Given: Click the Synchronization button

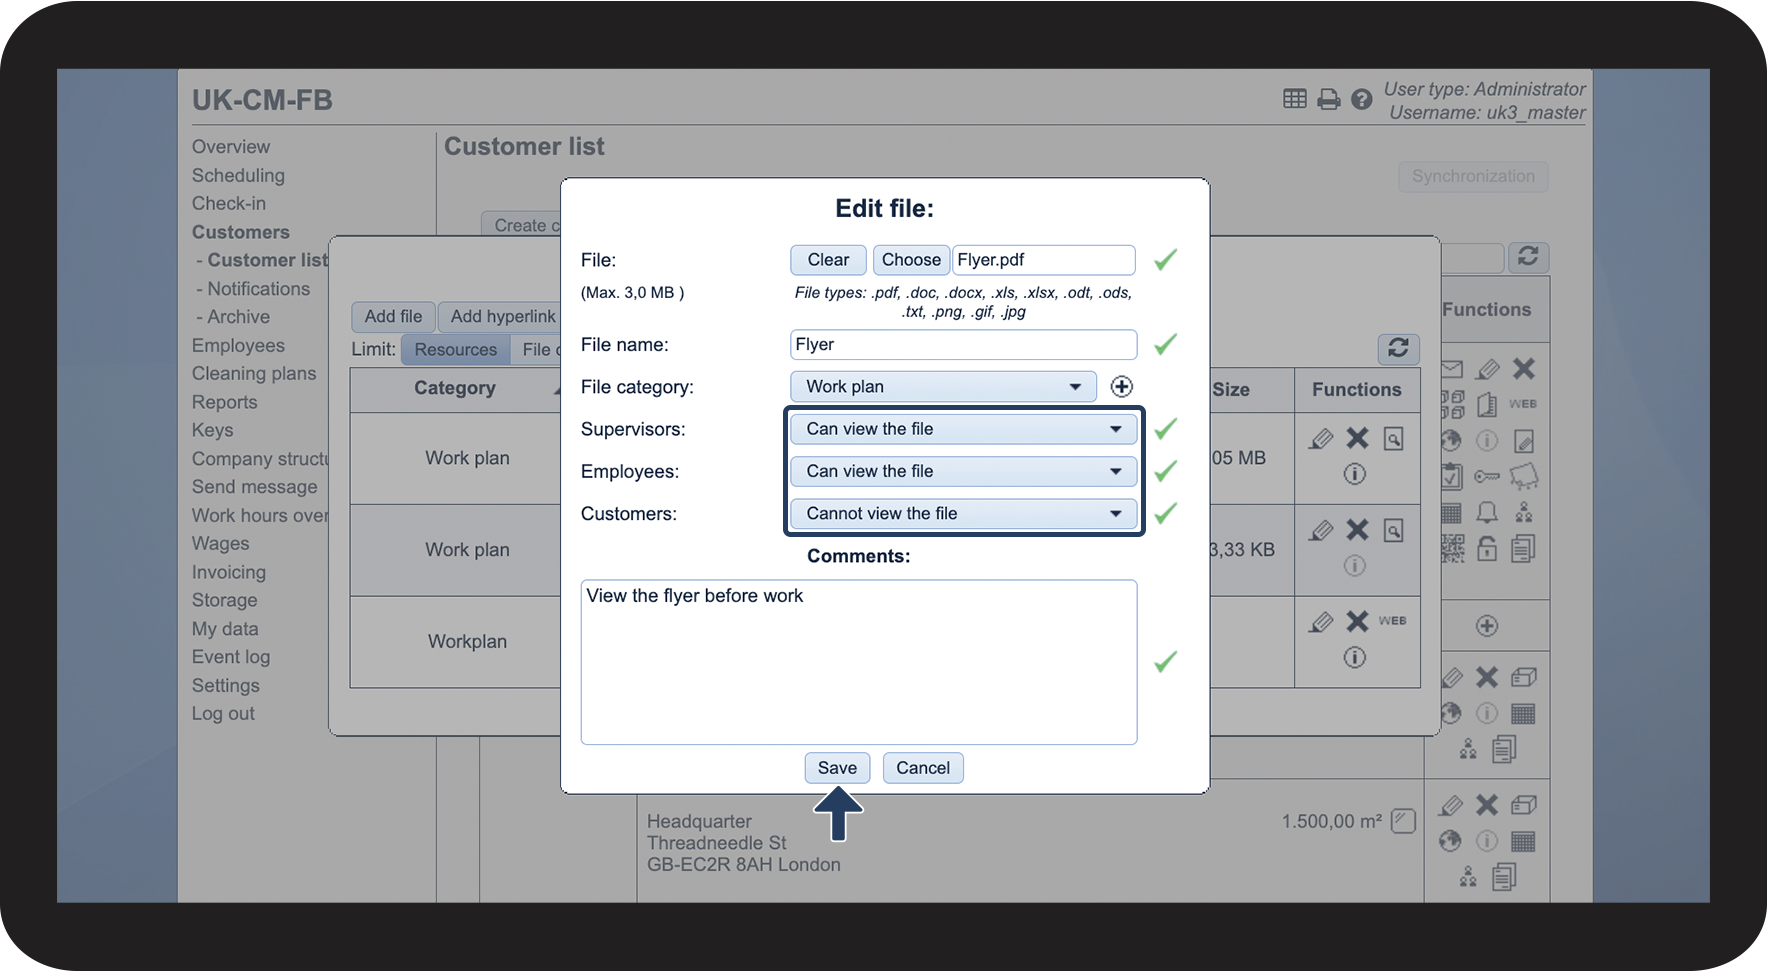Looking at the screenshot, I should pos(1473,176).
